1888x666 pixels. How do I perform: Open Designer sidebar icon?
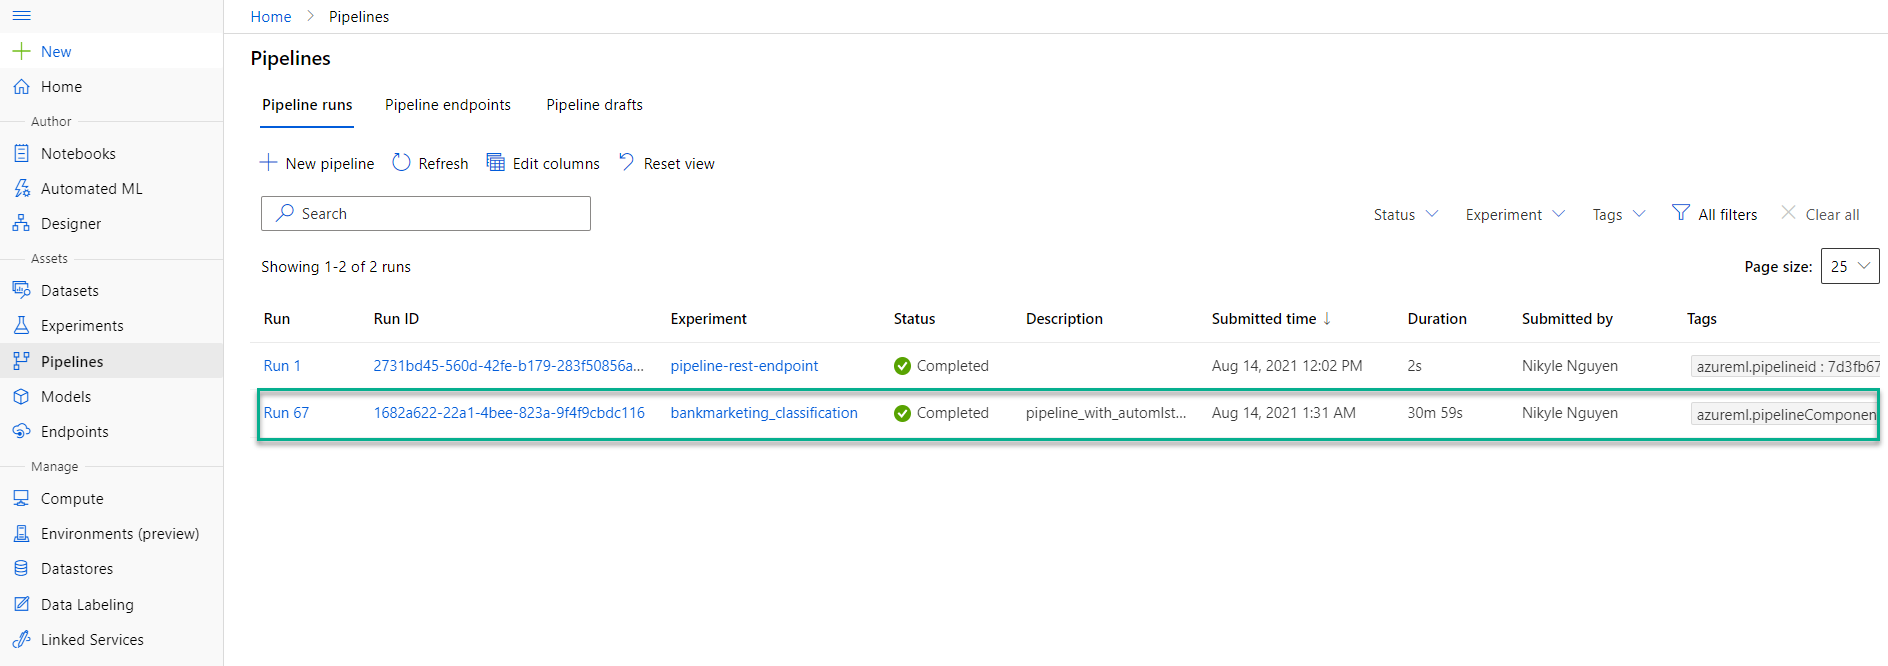21,223
